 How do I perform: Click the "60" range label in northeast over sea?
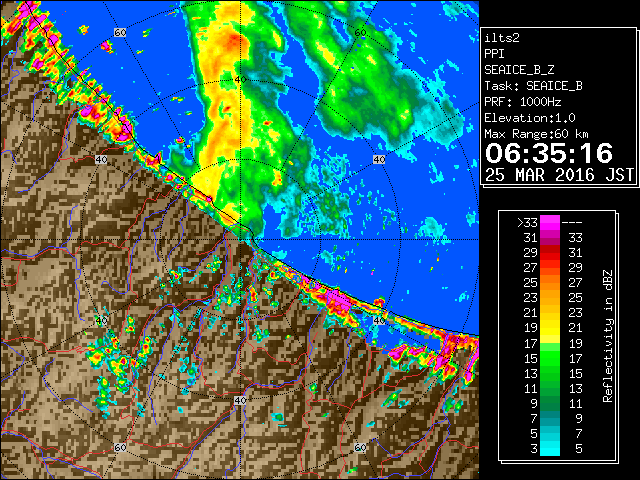360,32
